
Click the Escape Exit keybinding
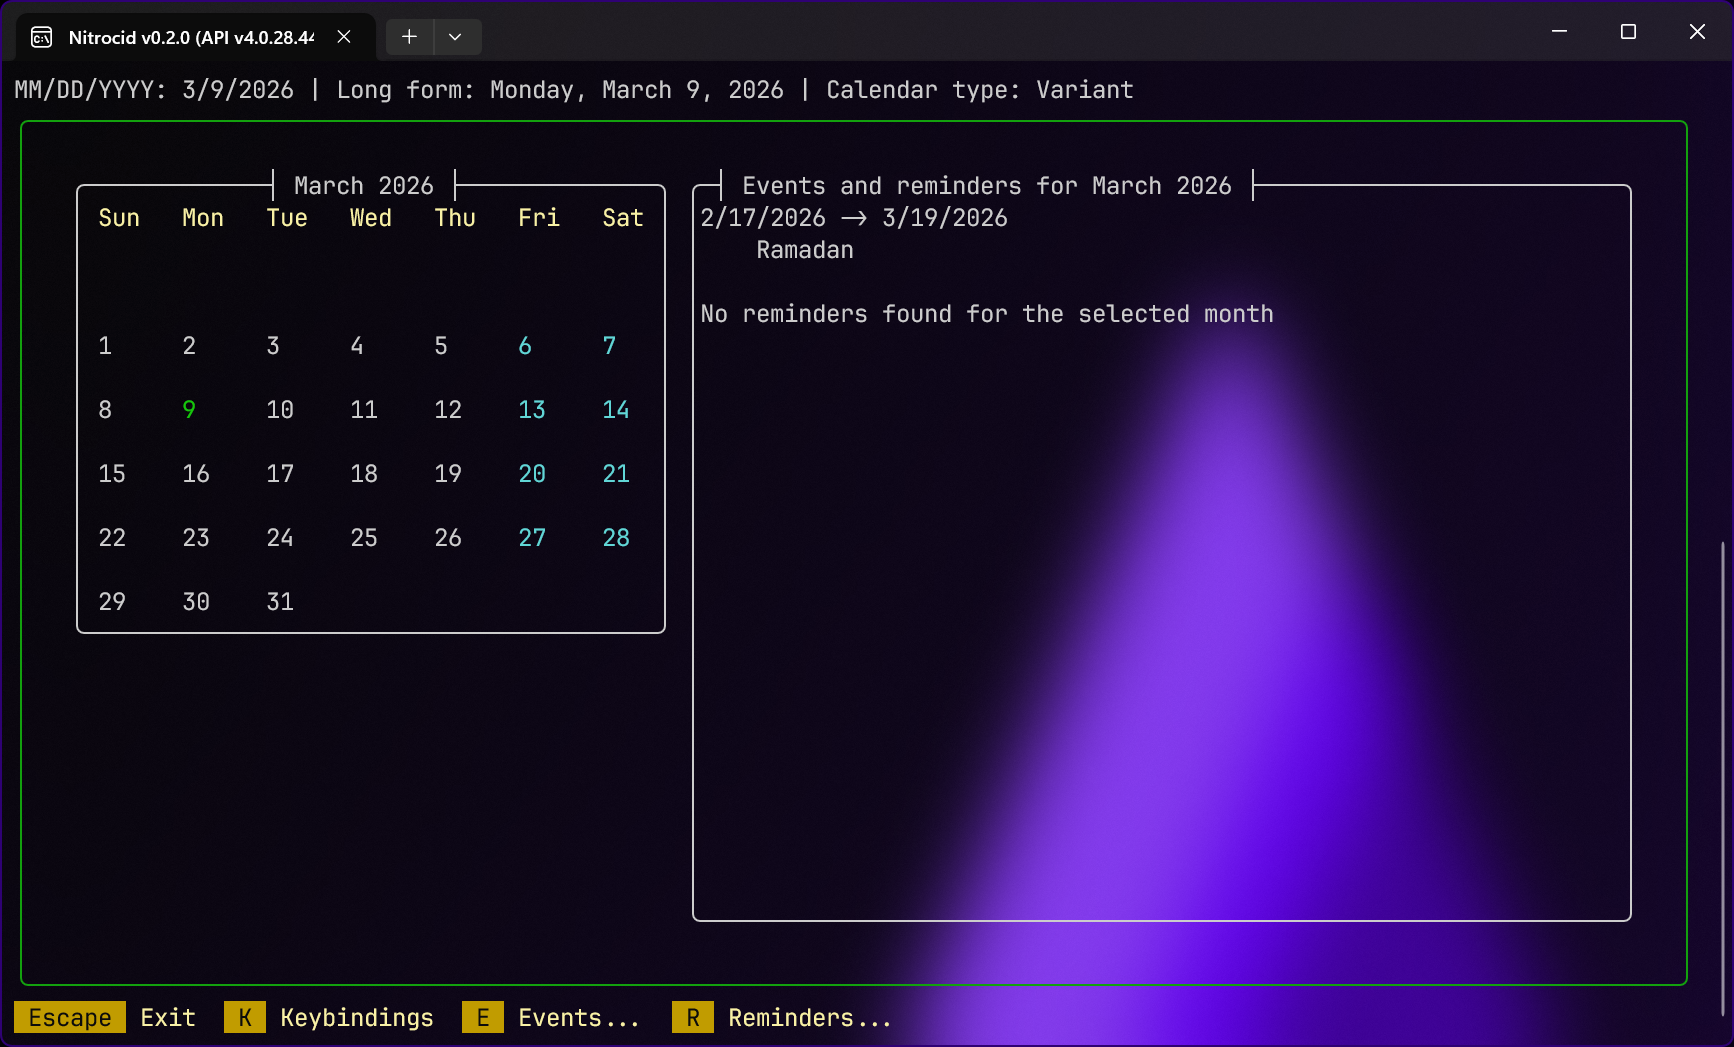click(105, 1018)
